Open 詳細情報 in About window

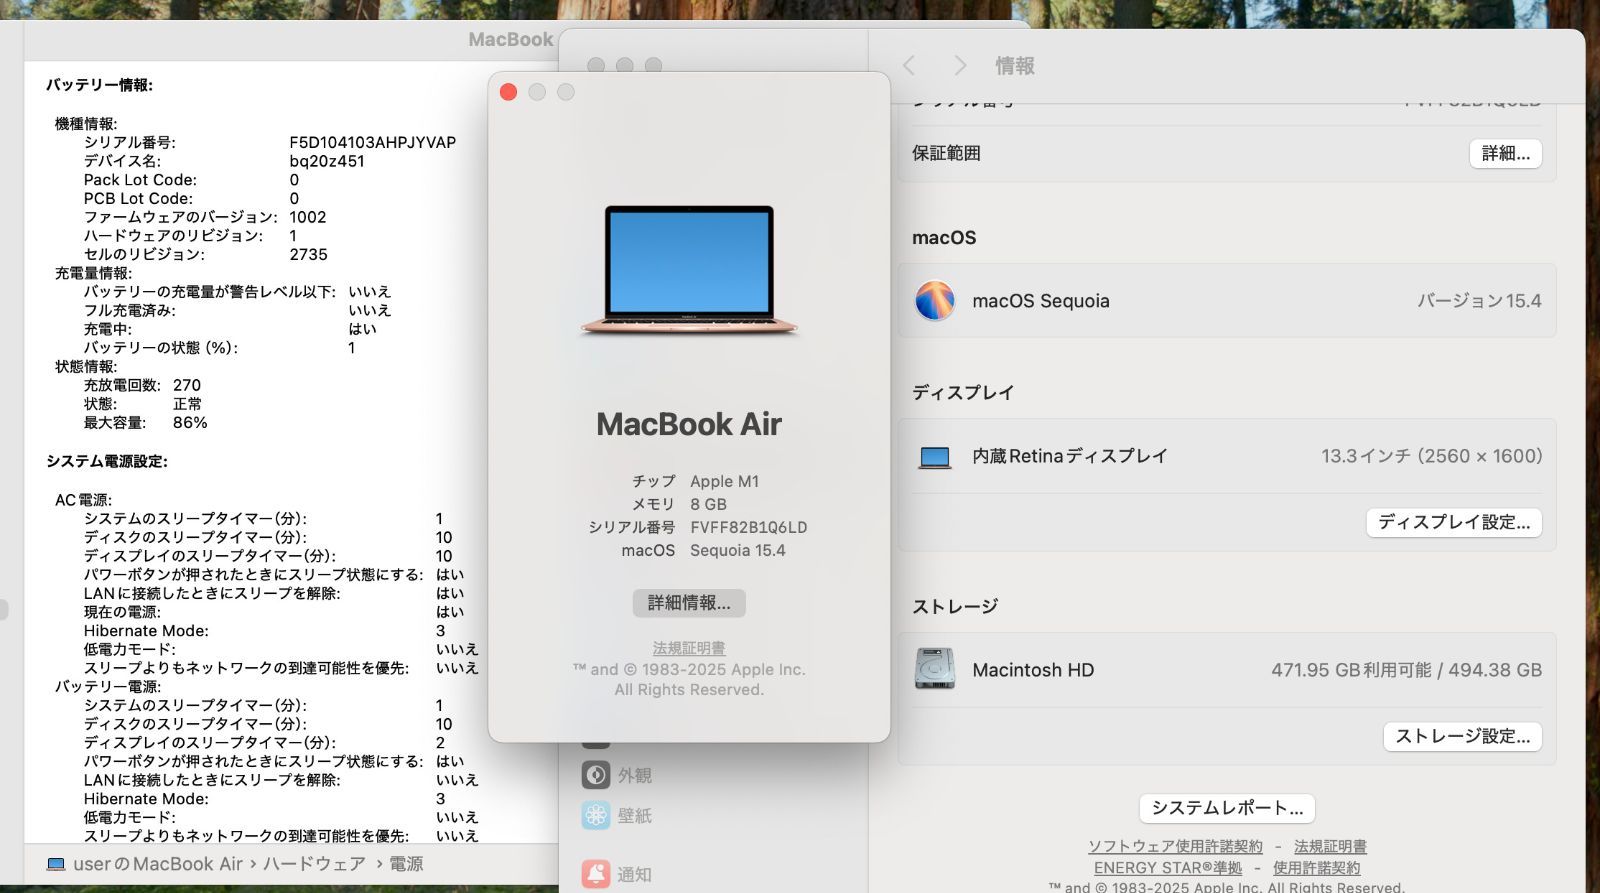click(689, 603)
